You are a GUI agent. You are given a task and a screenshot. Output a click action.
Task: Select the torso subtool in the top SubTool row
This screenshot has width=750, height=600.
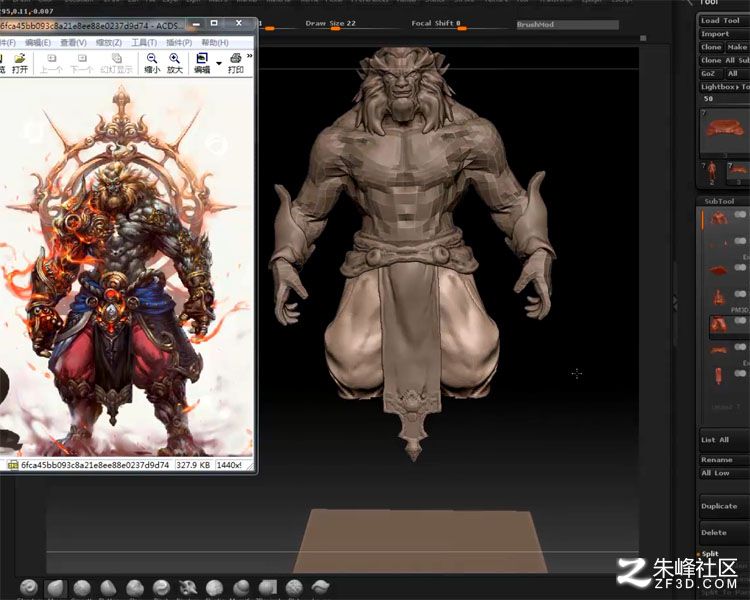(718, 218)
